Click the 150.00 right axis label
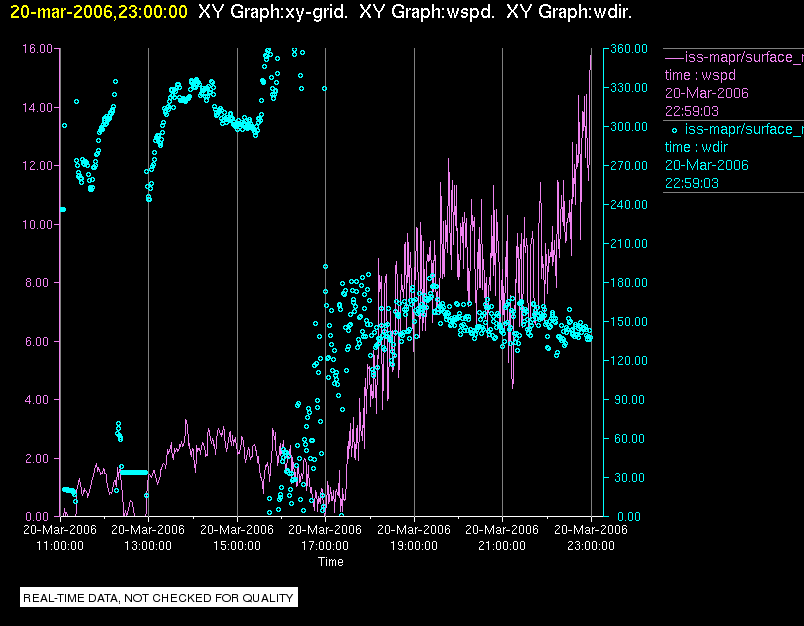Image resolution: width=804 pixels, height=626 pixels. tap(629, 321)
